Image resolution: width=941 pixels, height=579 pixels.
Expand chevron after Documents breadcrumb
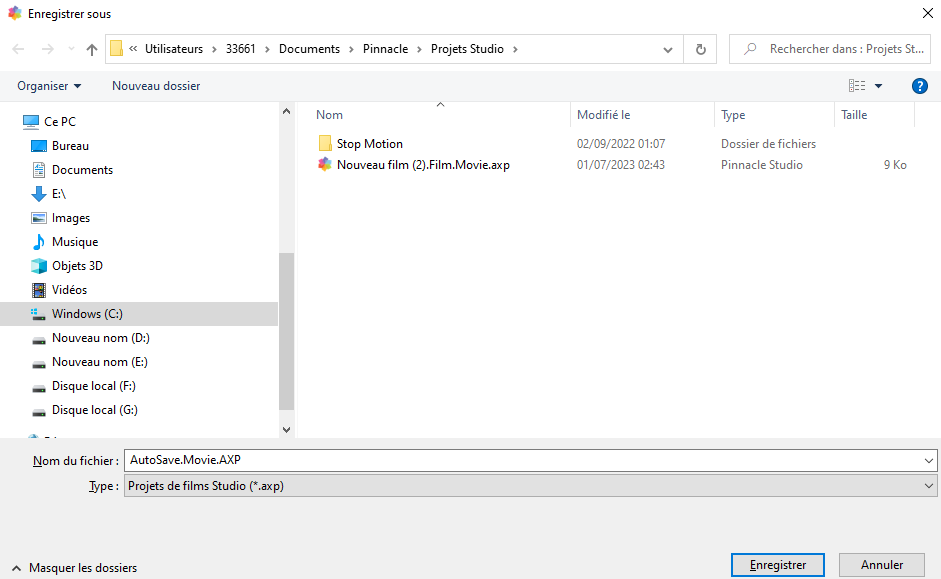[x=351, y=49]
